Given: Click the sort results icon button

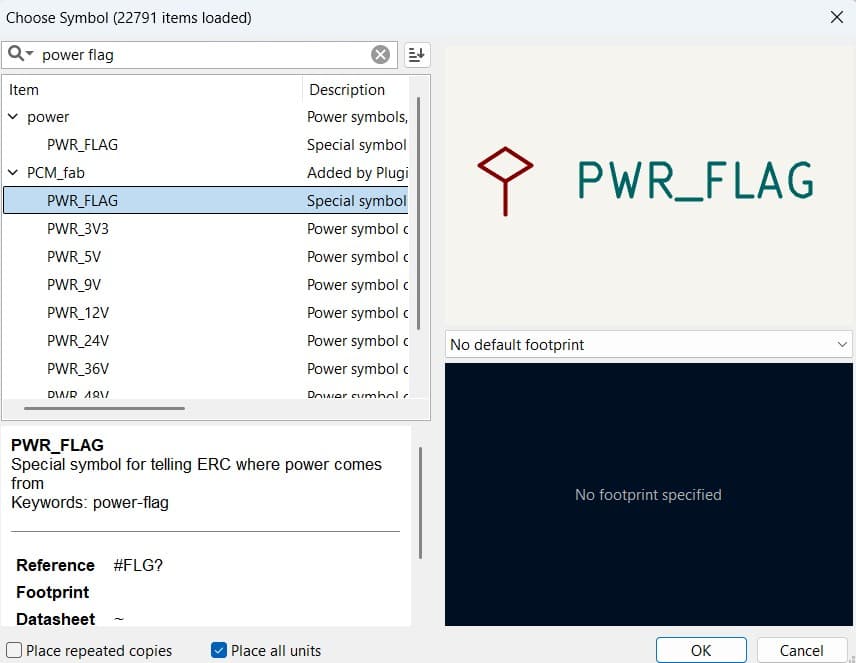Looking at the screenshot, I should tap(417, 55).
